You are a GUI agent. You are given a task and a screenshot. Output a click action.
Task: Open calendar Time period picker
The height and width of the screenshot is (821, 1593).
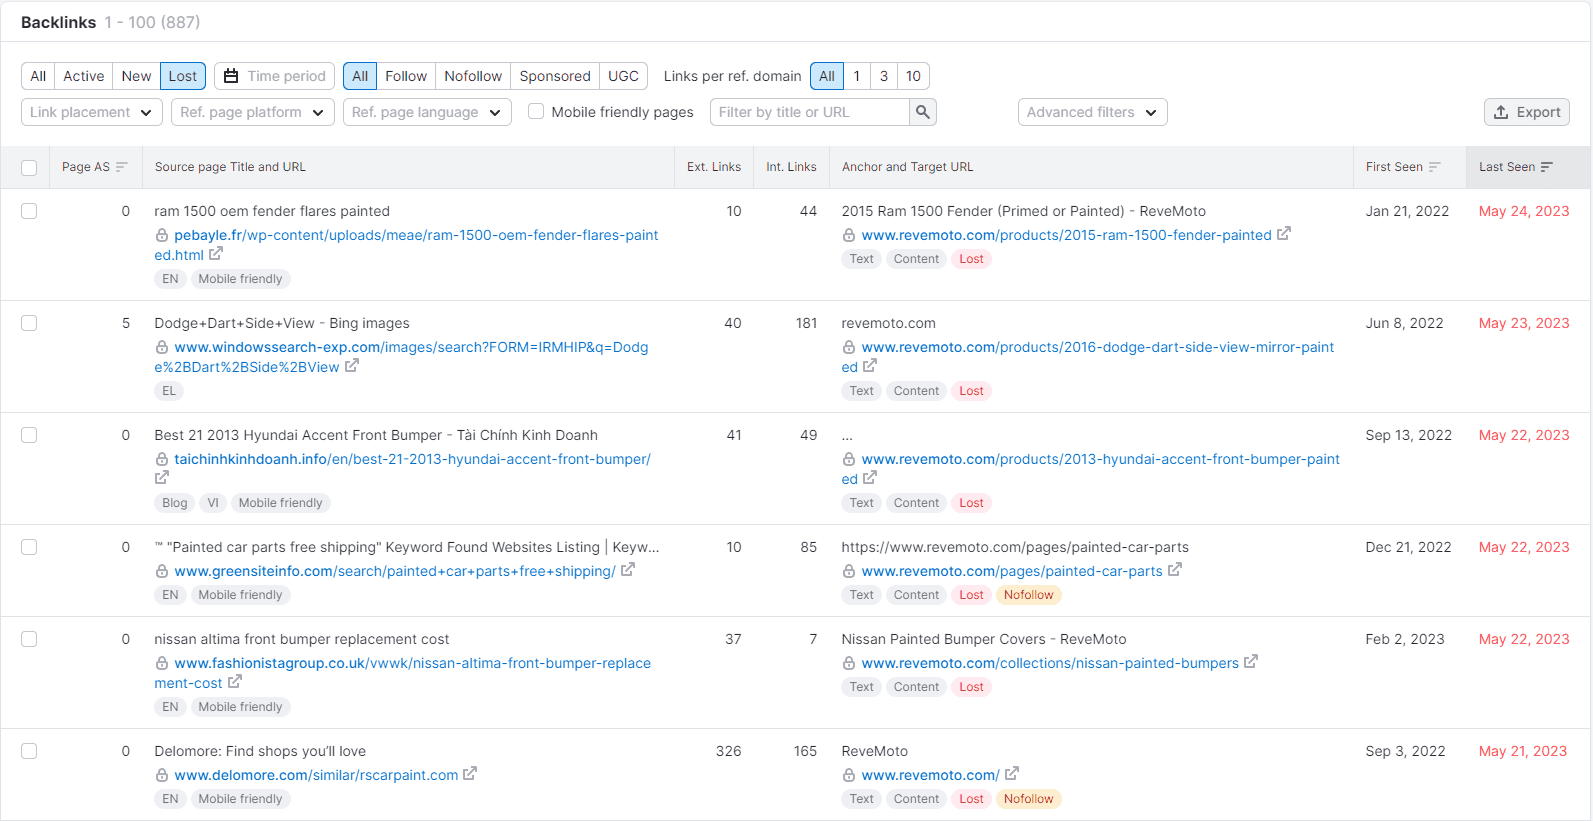(x=275, y=76)
